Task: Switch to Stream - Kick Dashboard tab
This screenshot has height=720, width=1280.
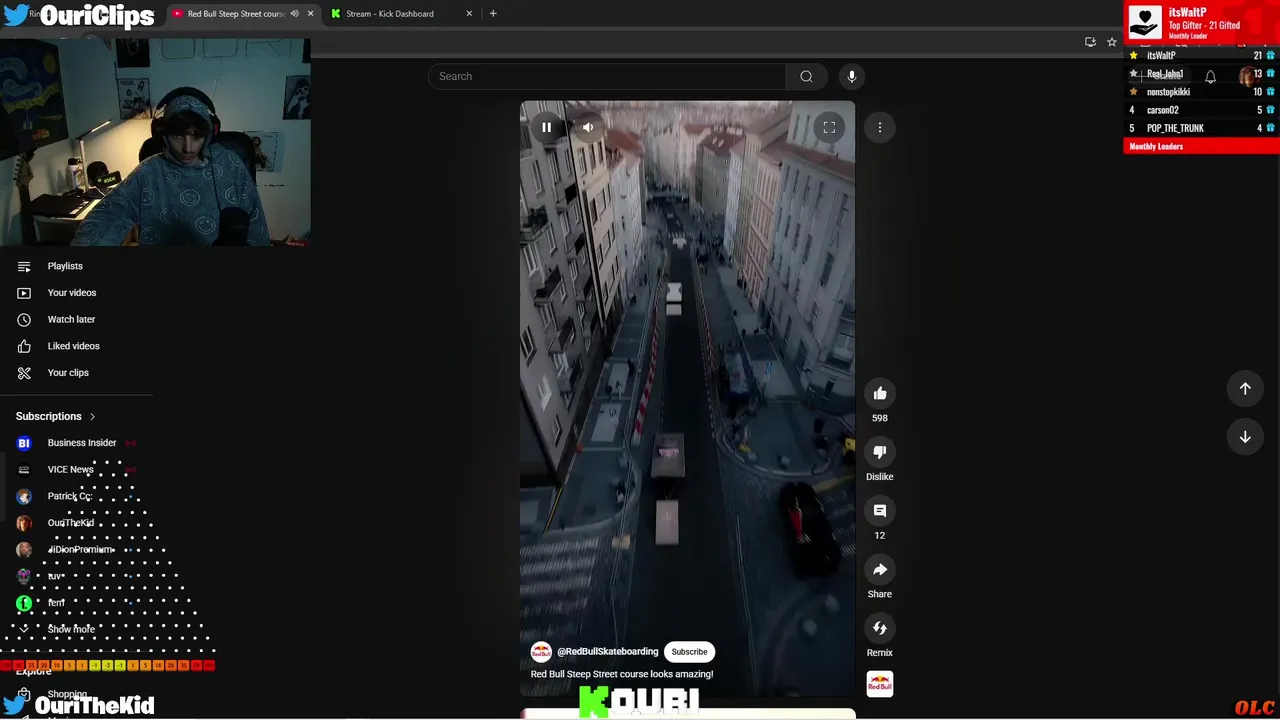Action: pyautogui.click(x=390, y=14)
